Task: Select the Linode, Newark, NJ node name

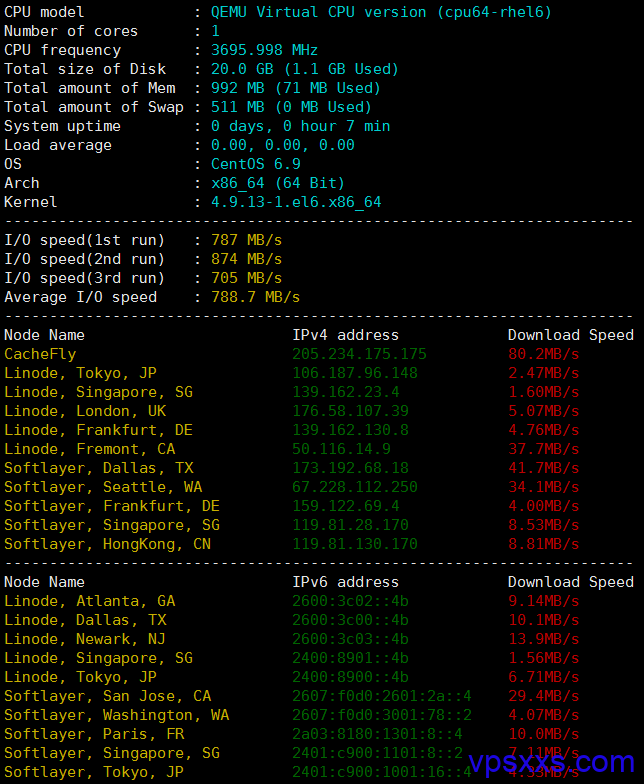Action: click(84, 639)
